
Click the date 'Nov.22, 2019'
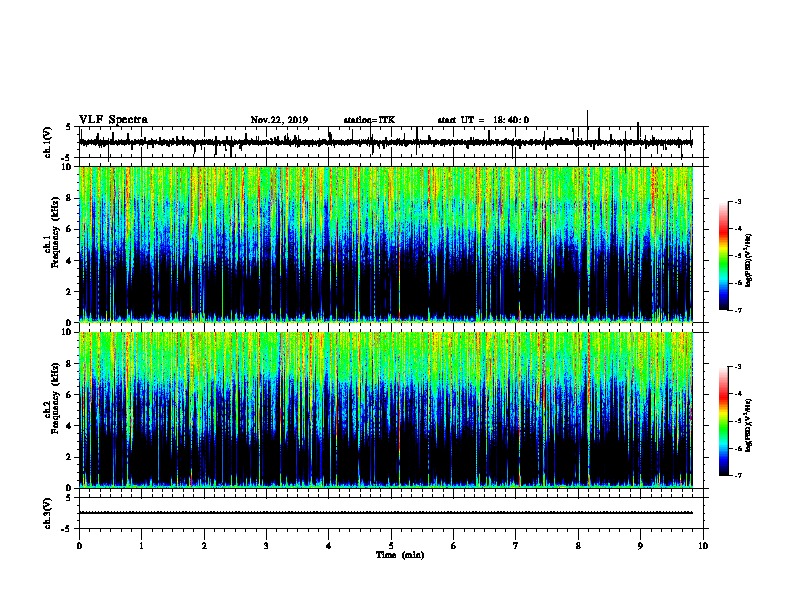point(279,120)
